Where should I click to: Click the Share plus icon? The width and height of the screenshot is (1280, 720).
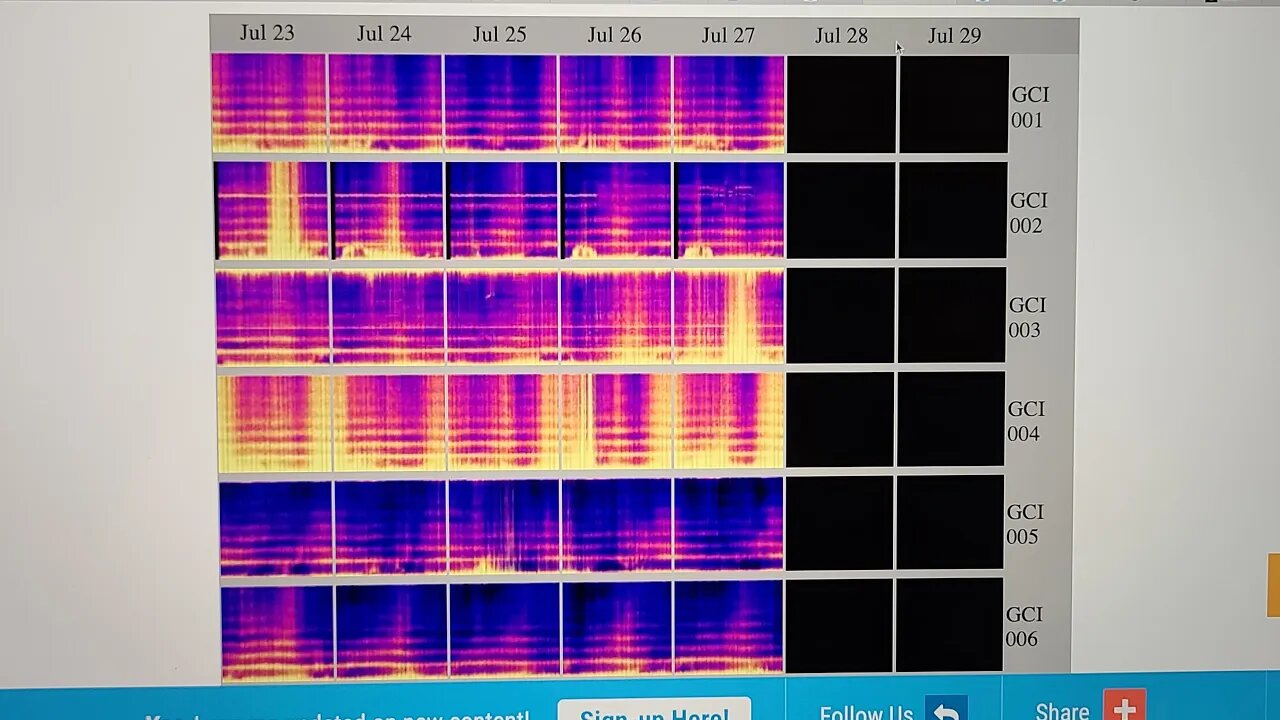1124,705
